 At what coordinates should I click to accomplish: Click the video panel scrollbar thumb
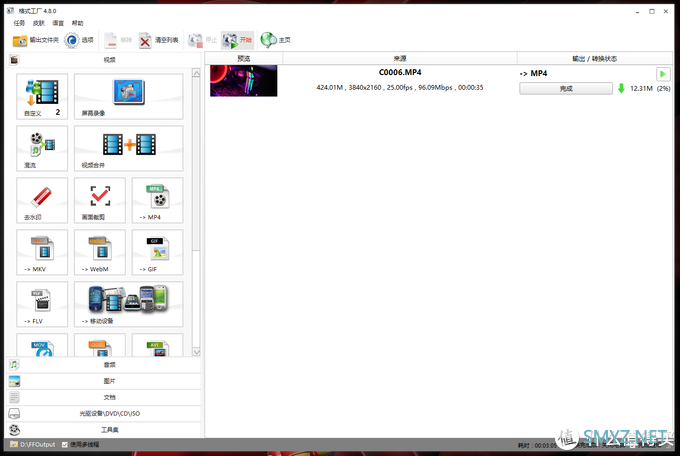click(x=196, y=164)
